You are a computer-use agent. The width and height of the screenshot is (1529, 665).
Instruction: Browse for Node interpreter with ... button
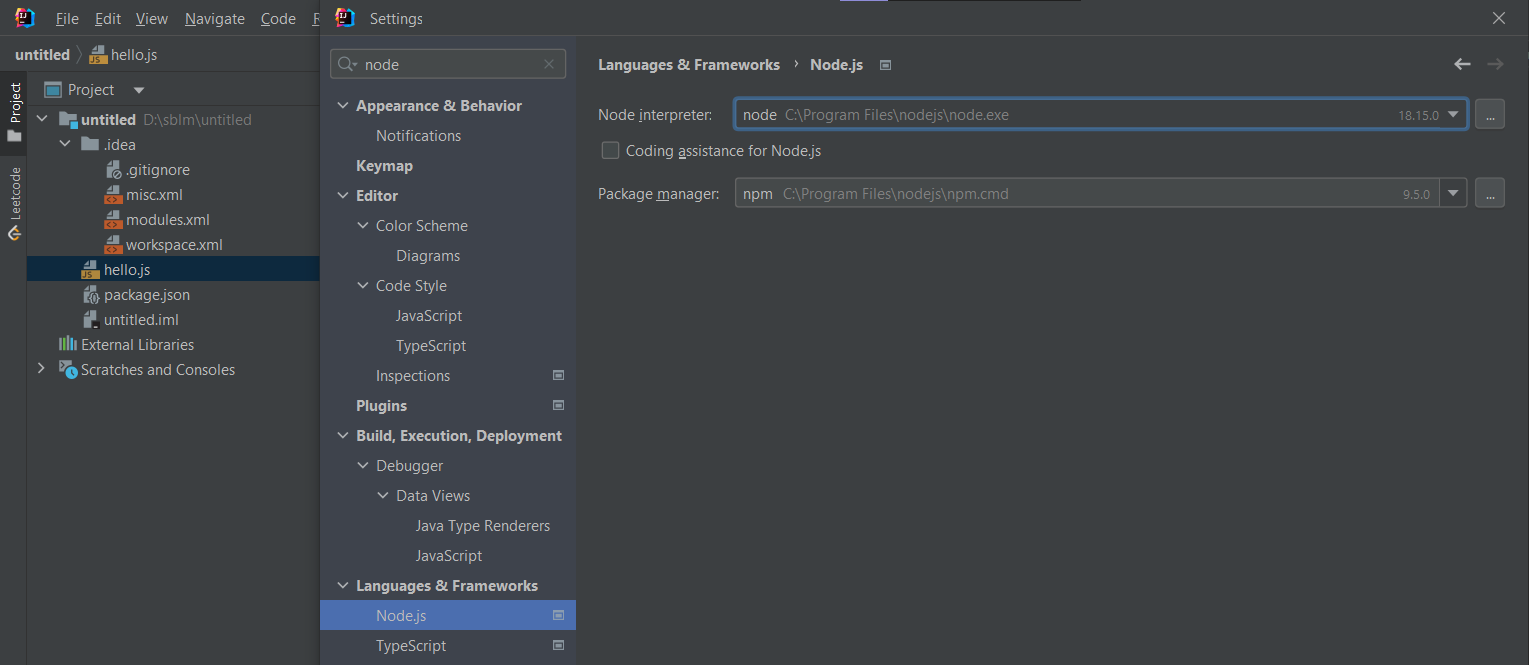click(1489, 114)
